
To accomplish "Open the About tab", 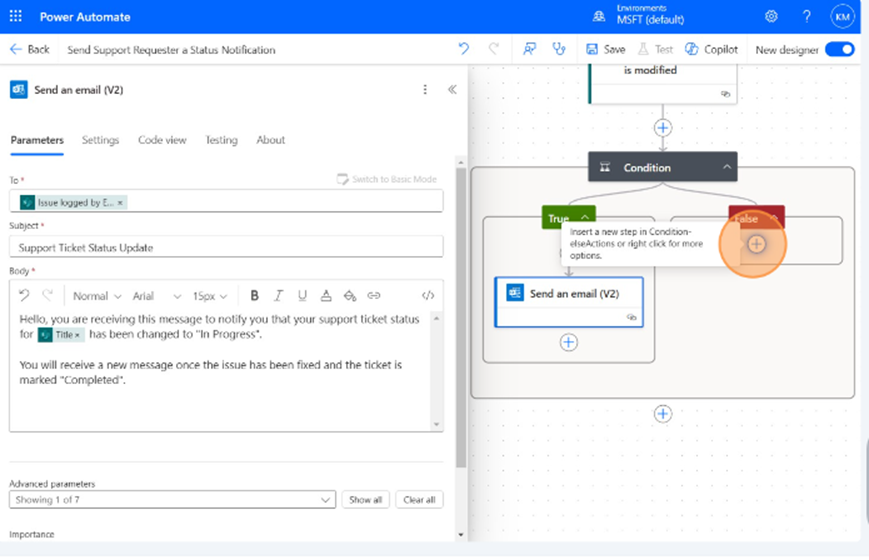I will 270,140.
